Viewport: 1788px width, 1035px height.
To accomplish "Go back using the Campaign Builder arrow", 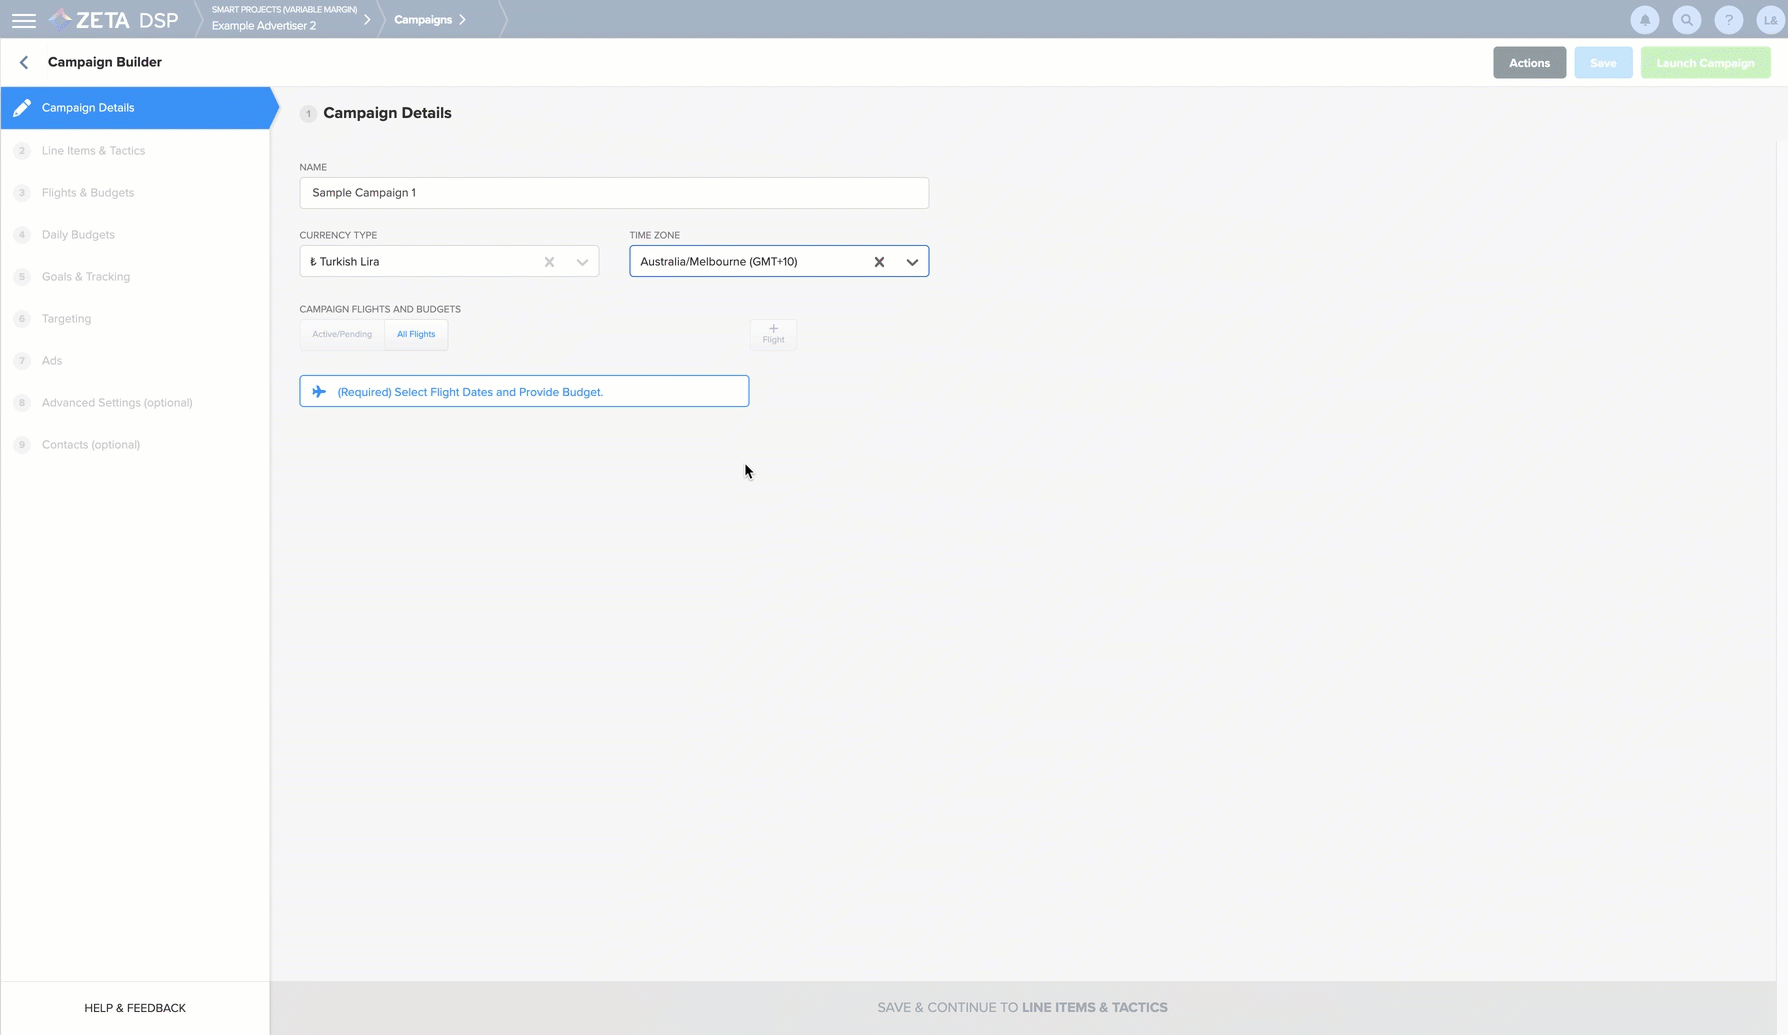I will 24,62.
